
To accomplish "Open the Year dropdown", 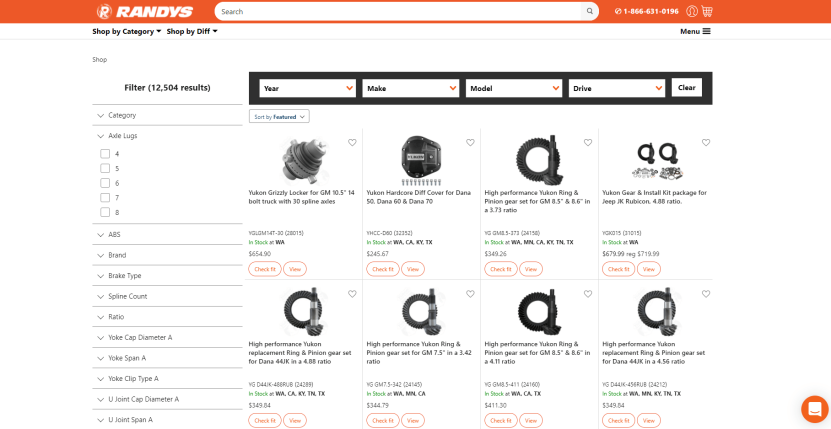I will tap(307, 88).
